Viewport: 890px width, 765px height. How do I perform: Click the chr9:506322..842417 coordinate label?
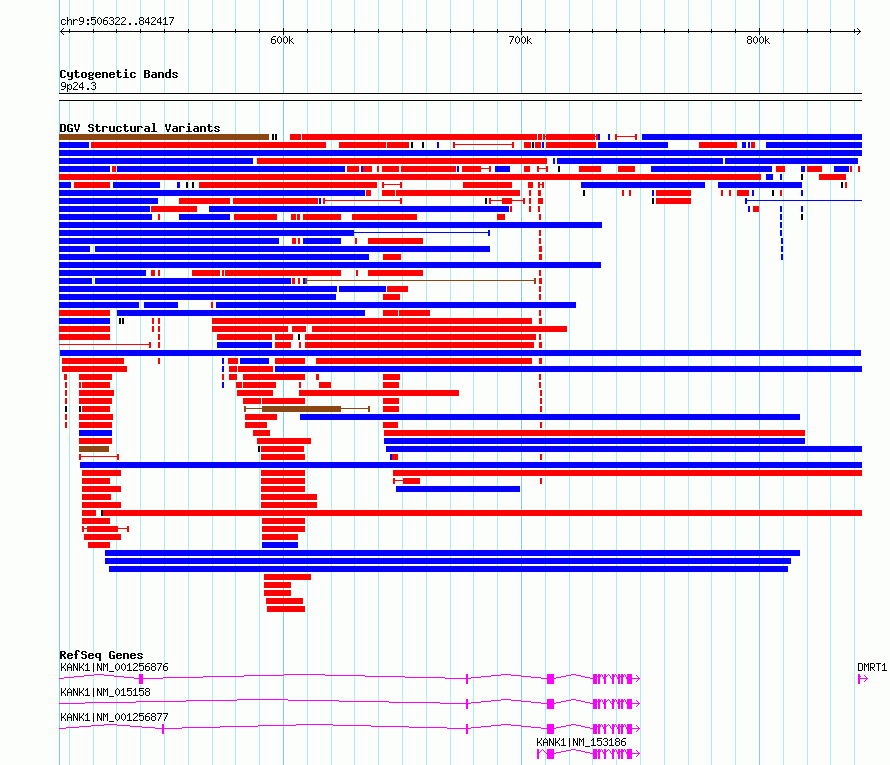[x=117, y=21]
